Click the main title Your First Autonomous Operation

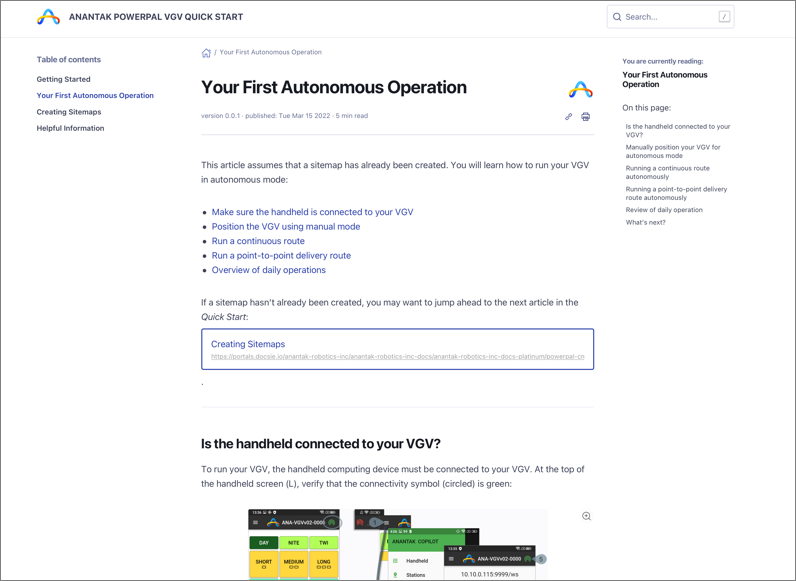click(x=334, y=87)
